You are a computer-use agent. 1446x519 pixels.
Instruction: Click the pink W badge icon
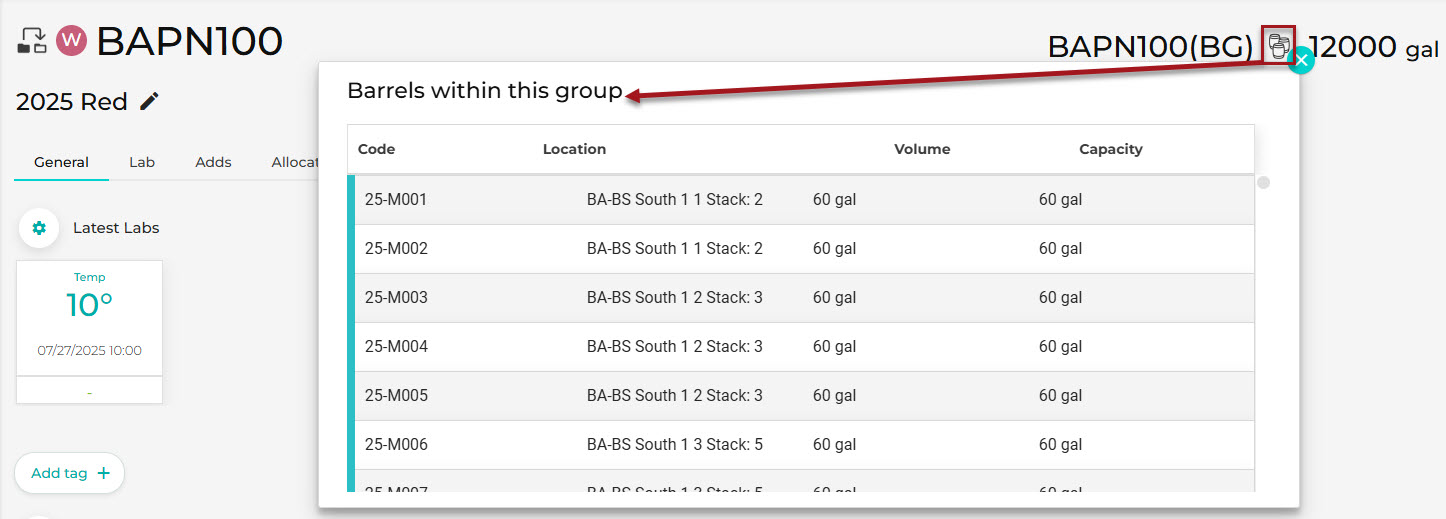click(72, 41)
